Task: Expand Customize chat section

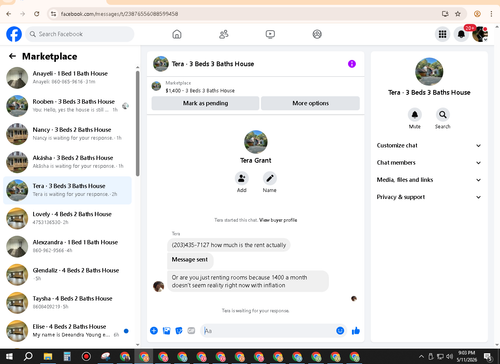Action: [x=429, y=145]
